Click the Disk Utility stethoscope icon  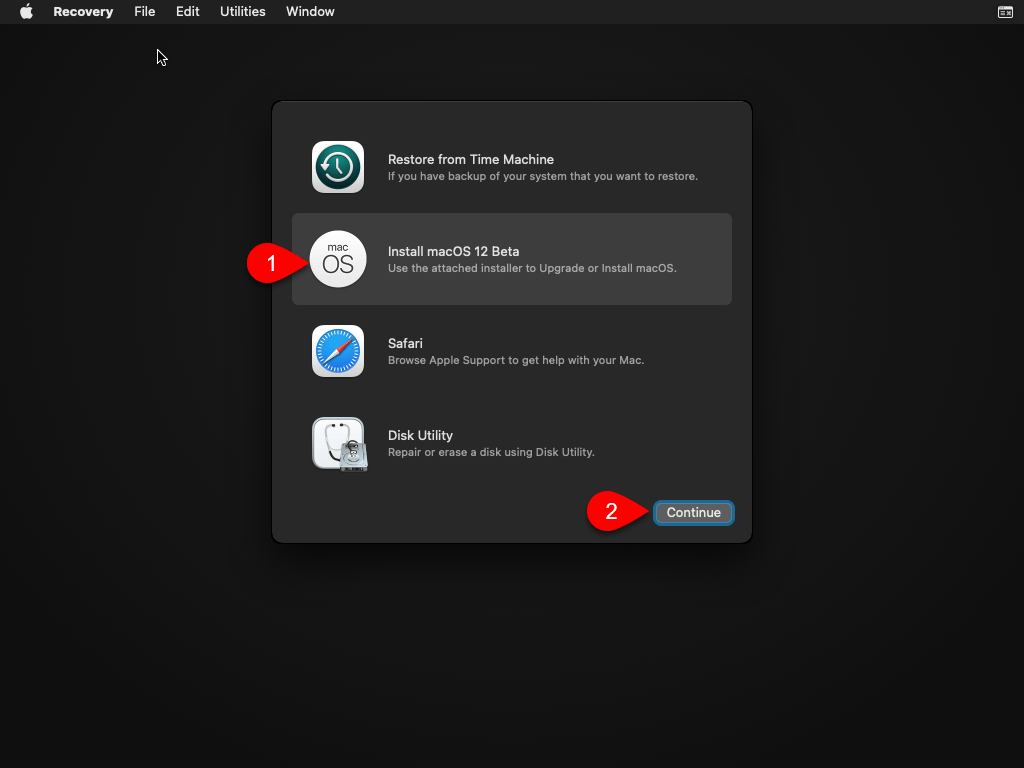340,444
